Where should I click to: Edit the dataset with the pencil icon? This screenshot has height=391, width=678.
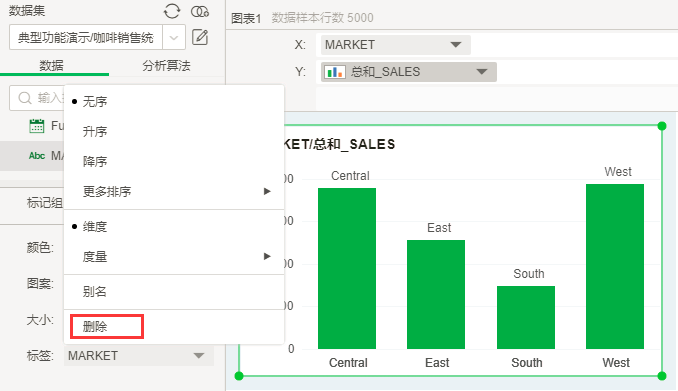point(200,37)
